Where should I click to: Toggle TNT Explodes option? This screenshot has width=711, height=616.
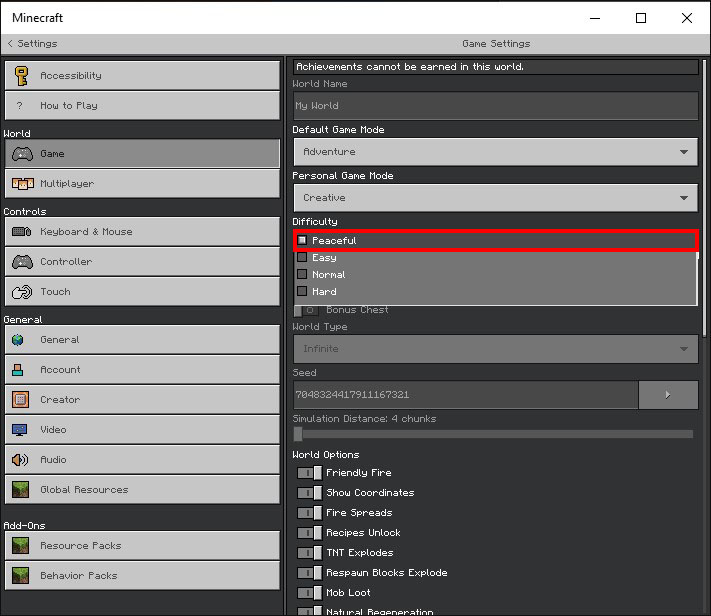[309, 553]
